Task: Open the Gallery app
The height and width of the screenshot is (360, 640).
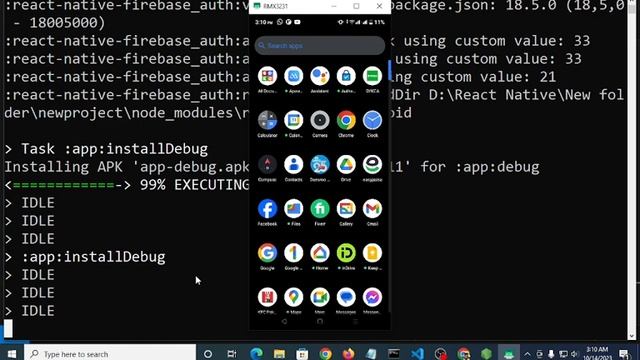Action: [x=346, y=209]
